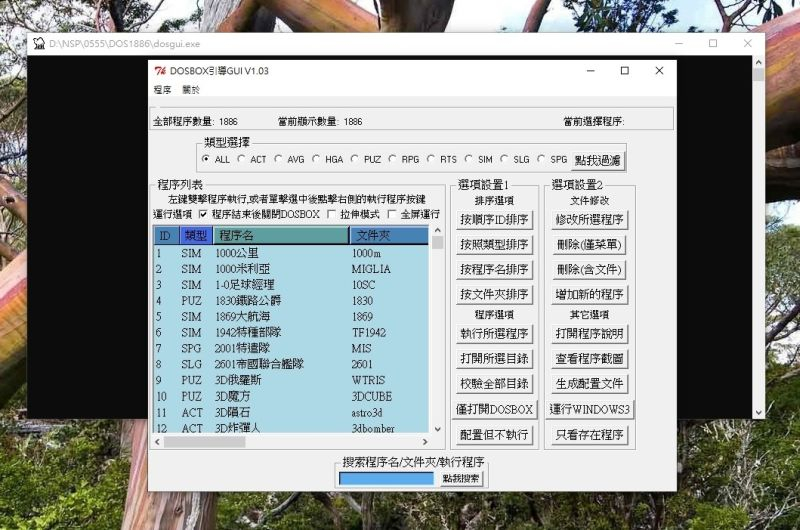Click program list horizontal scrollbar thumb
This screenshot has width=800, height=530.
(204, 442)
